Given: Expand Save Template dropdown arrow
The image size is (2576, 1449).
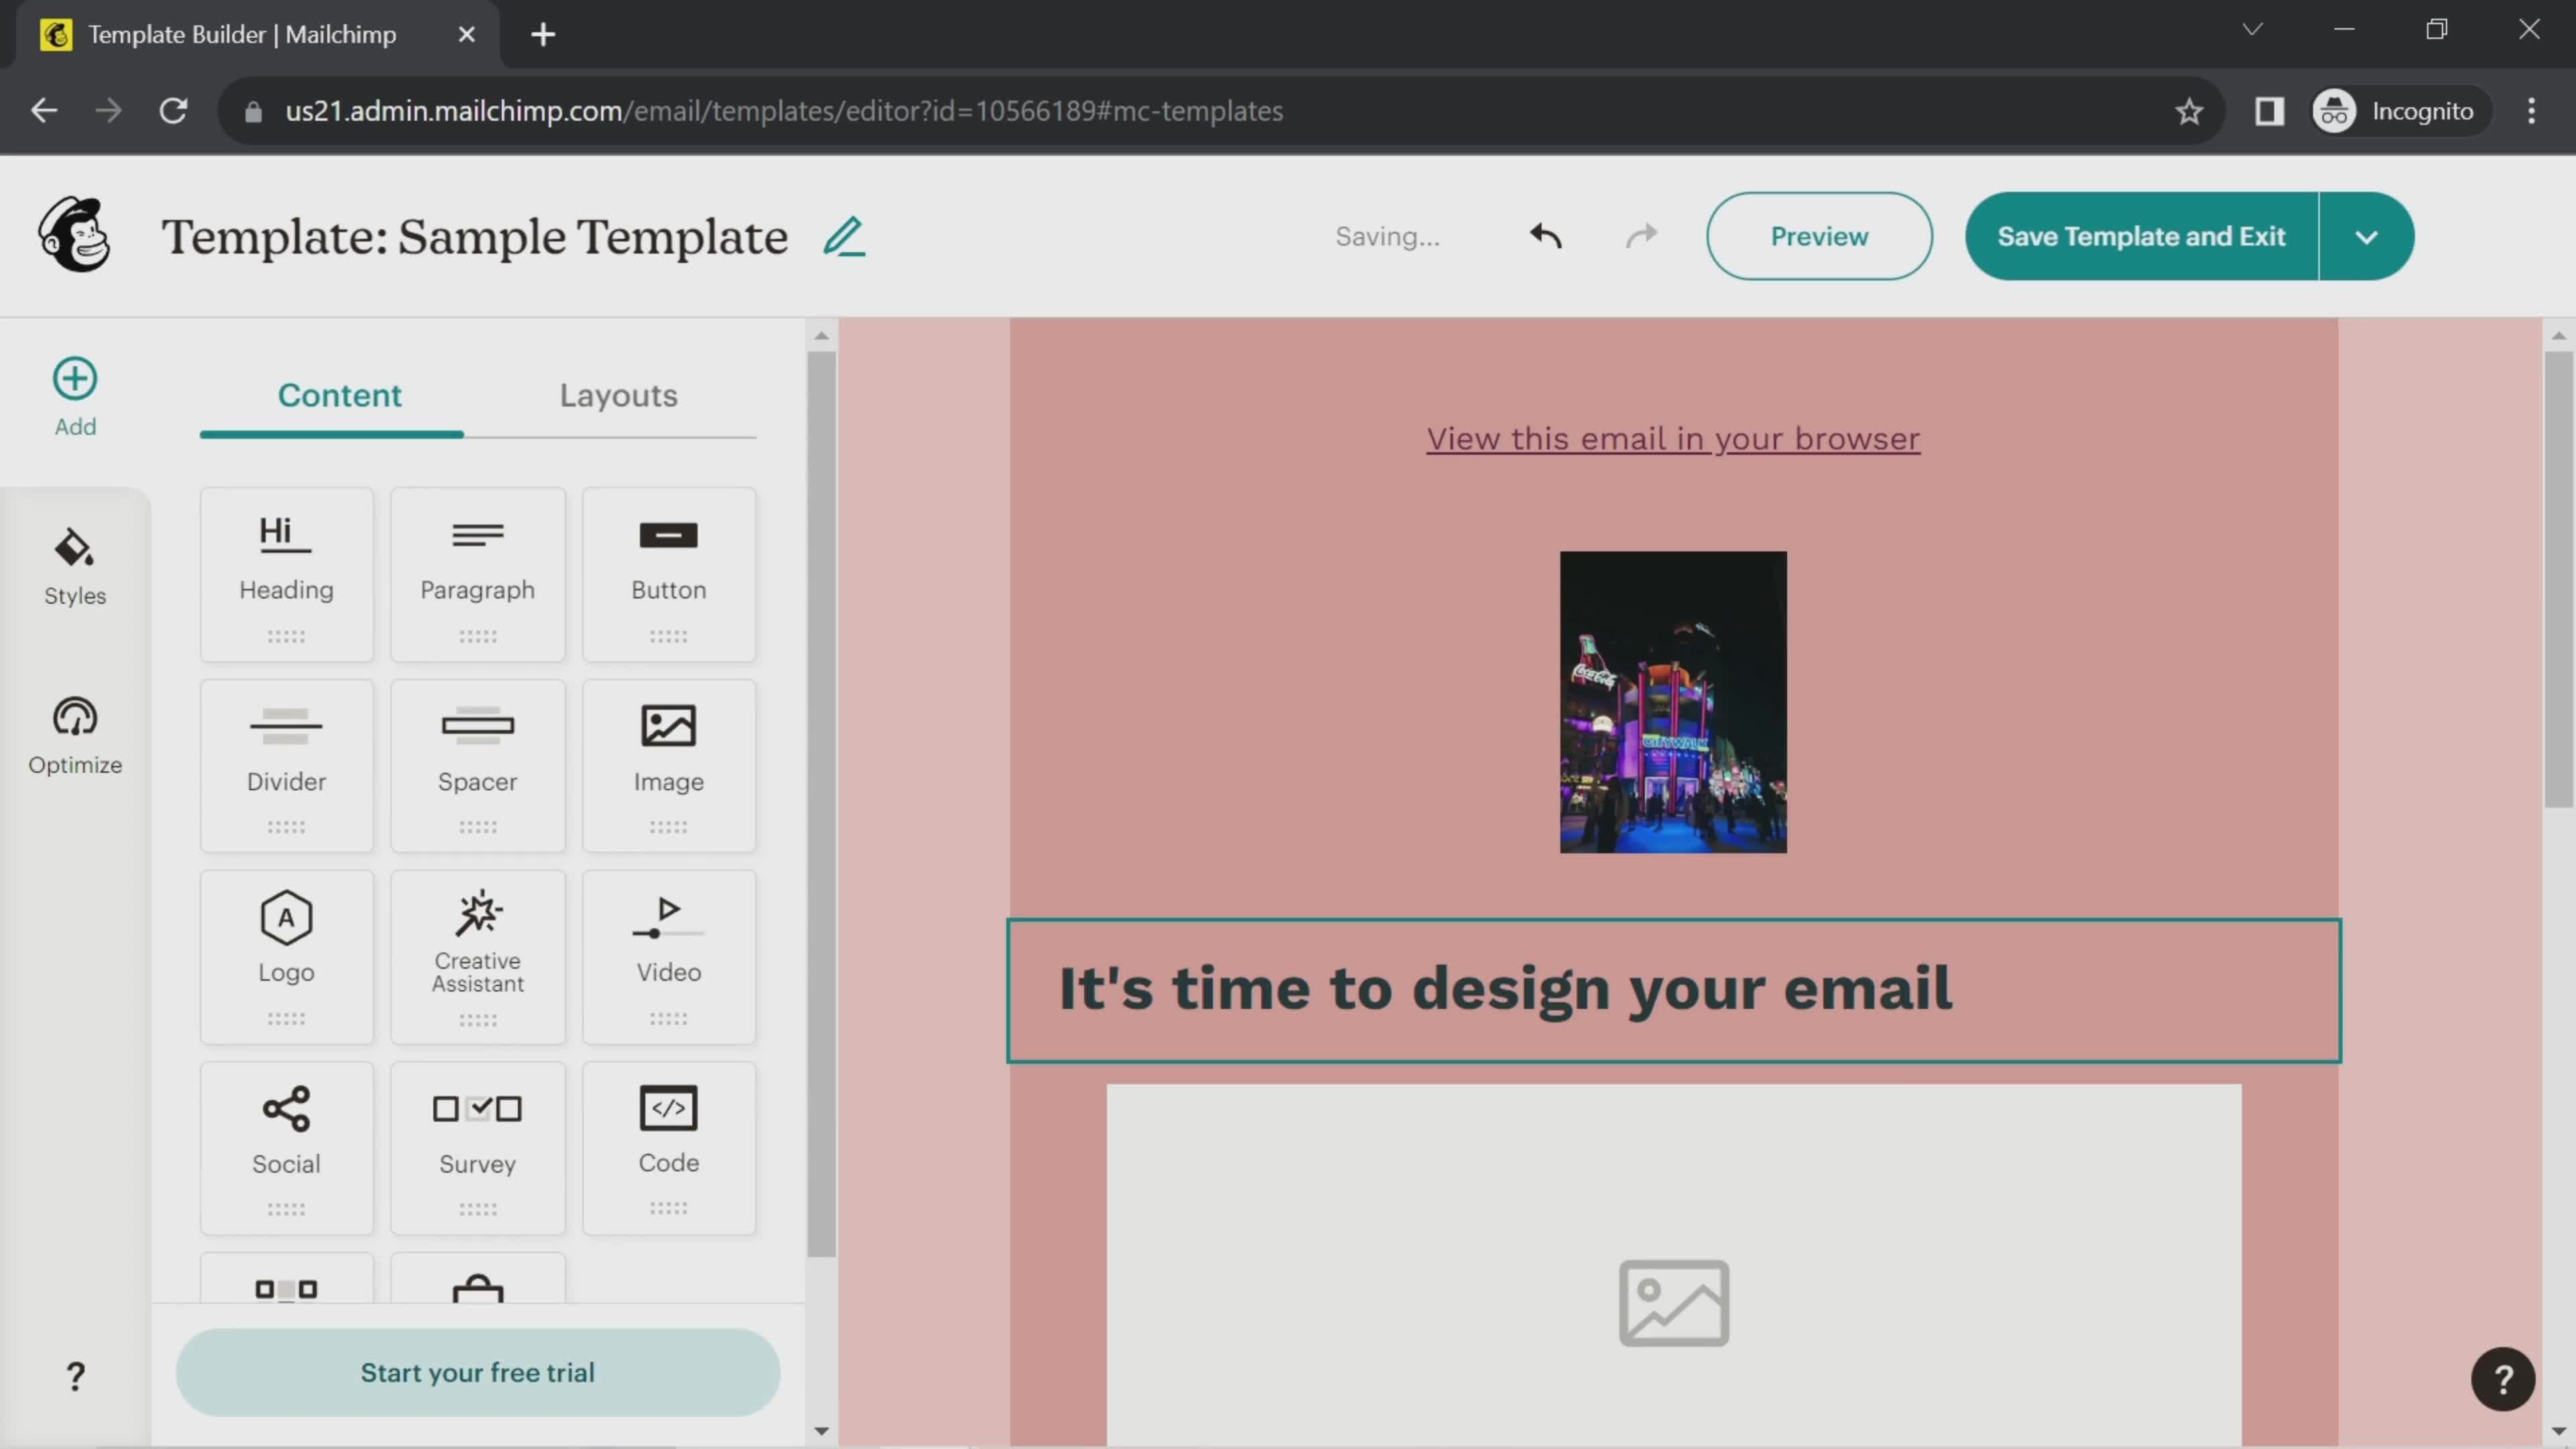Looking at the screenshot, I should click(2367, 235).
